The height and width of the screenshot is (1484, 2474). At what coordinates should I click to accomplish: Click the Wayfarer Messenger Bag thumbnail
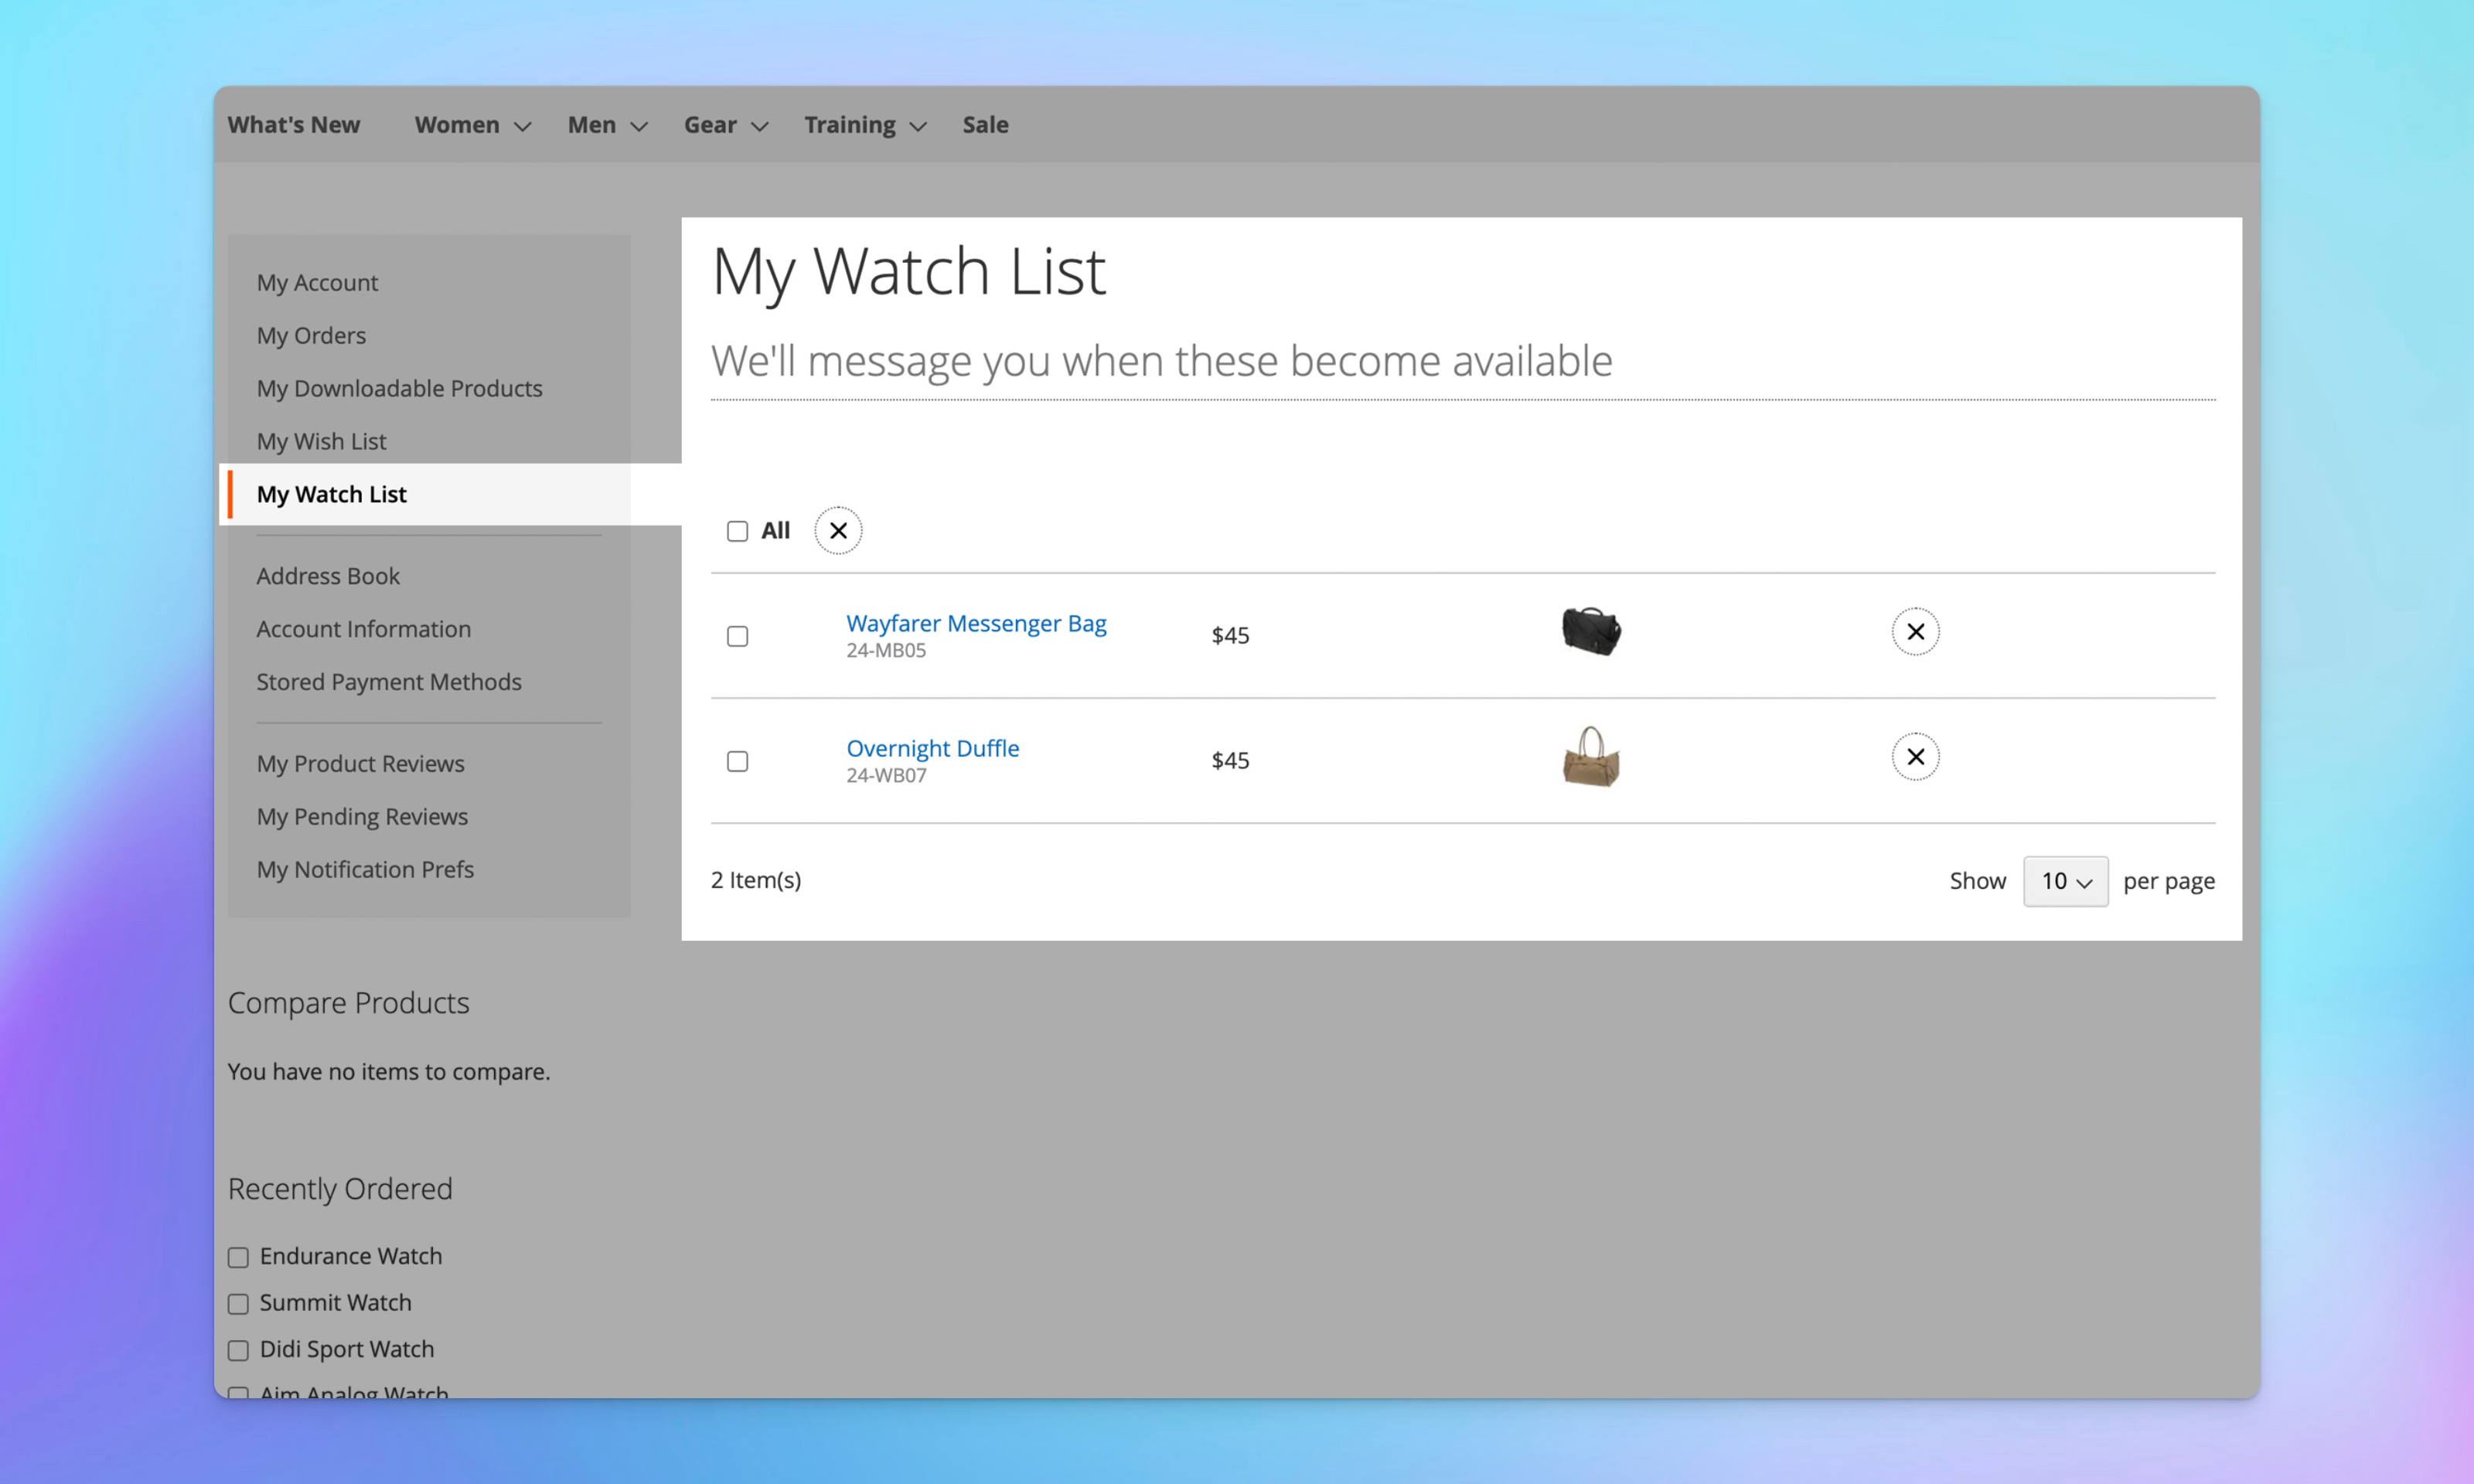point(1587,632)
